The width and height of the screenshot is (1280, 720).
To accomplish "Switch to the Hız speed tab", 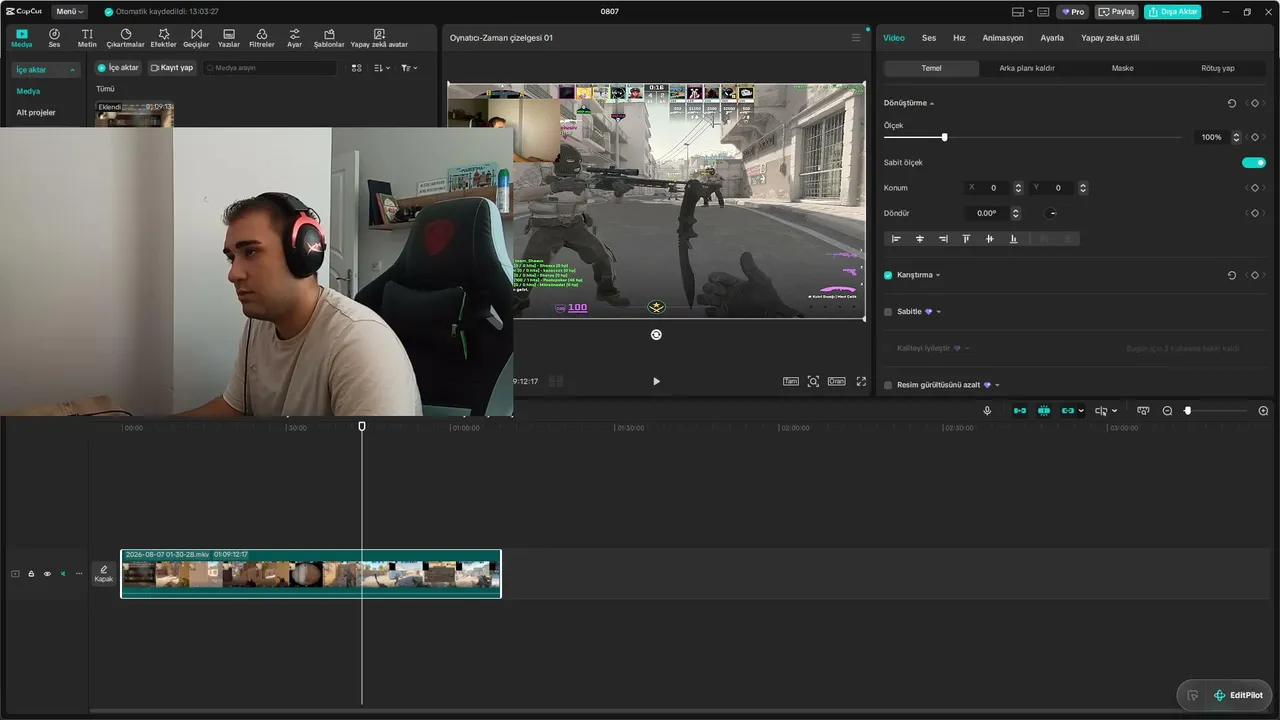I will [959, 38].
